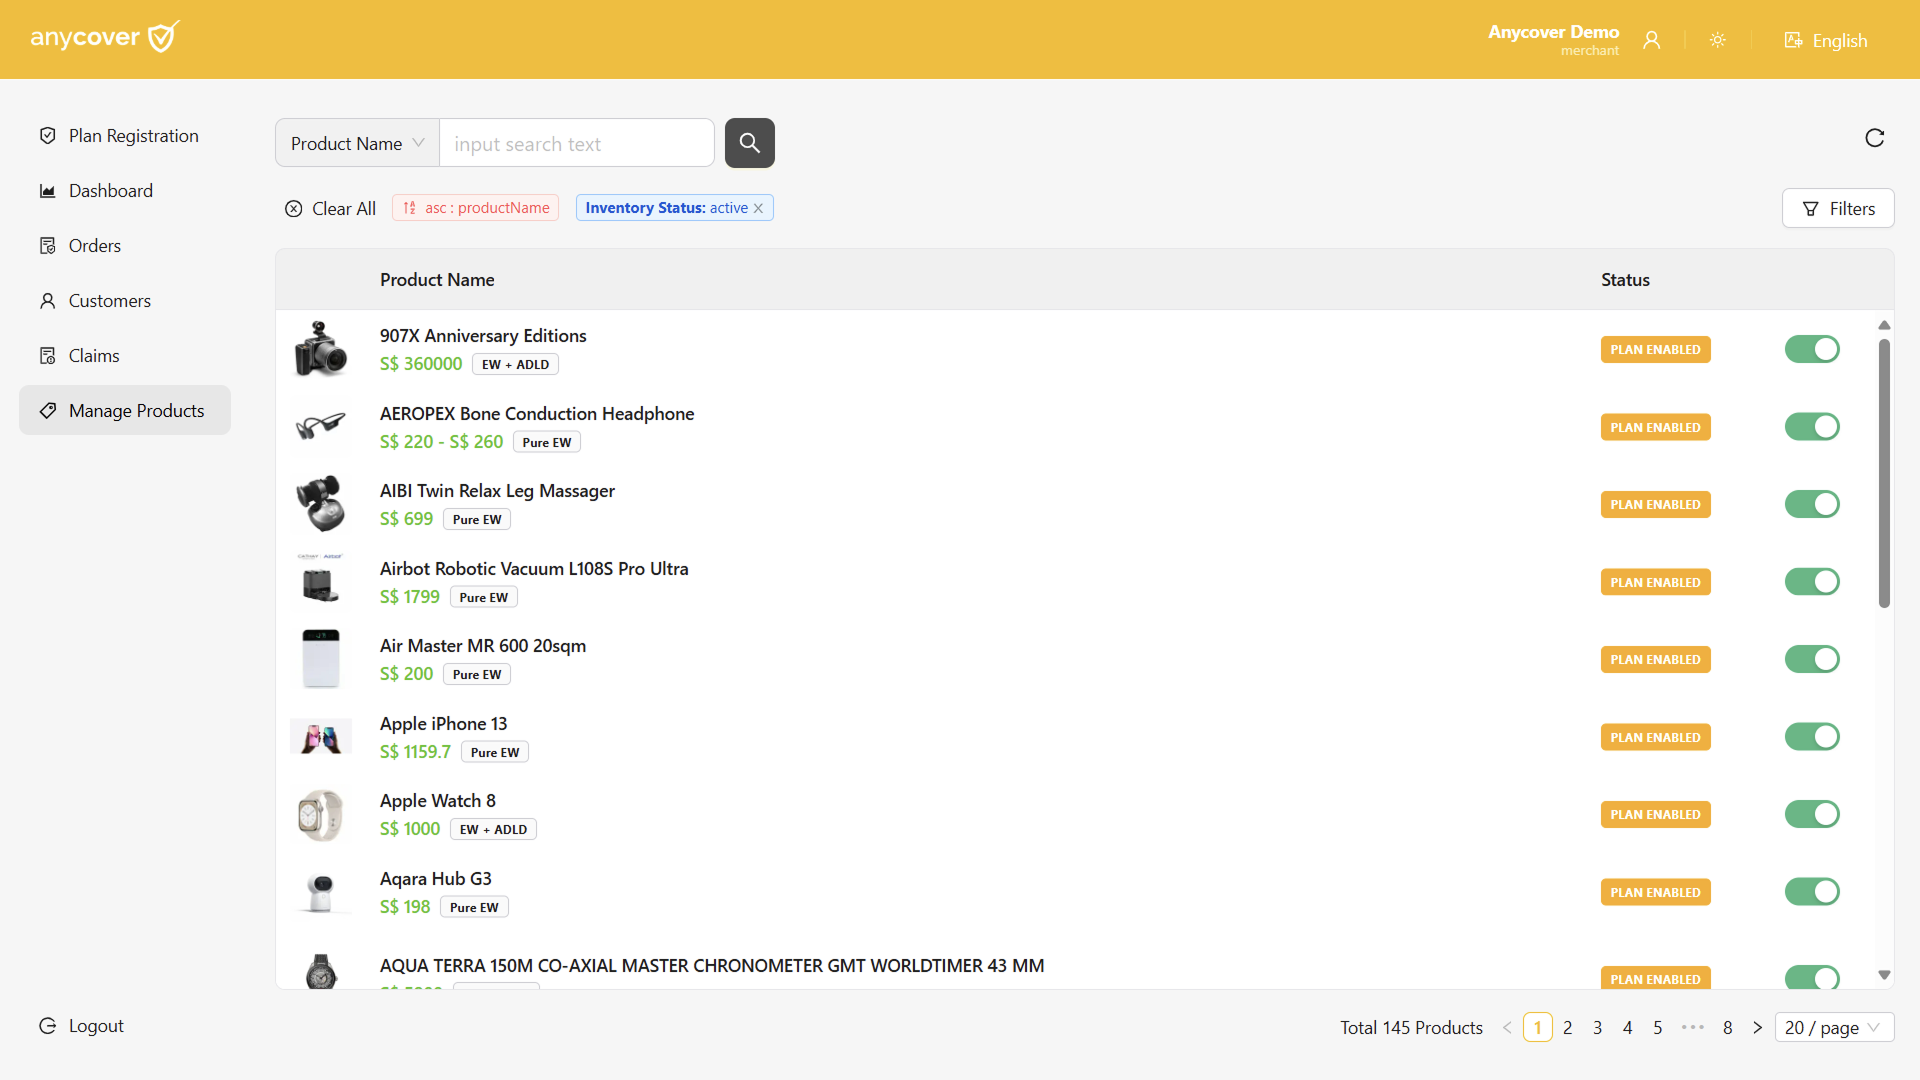Toggle light/dark theme sun icon
The width and height of the screenshot is (1920, 1080).
(x=1718, y=40)
